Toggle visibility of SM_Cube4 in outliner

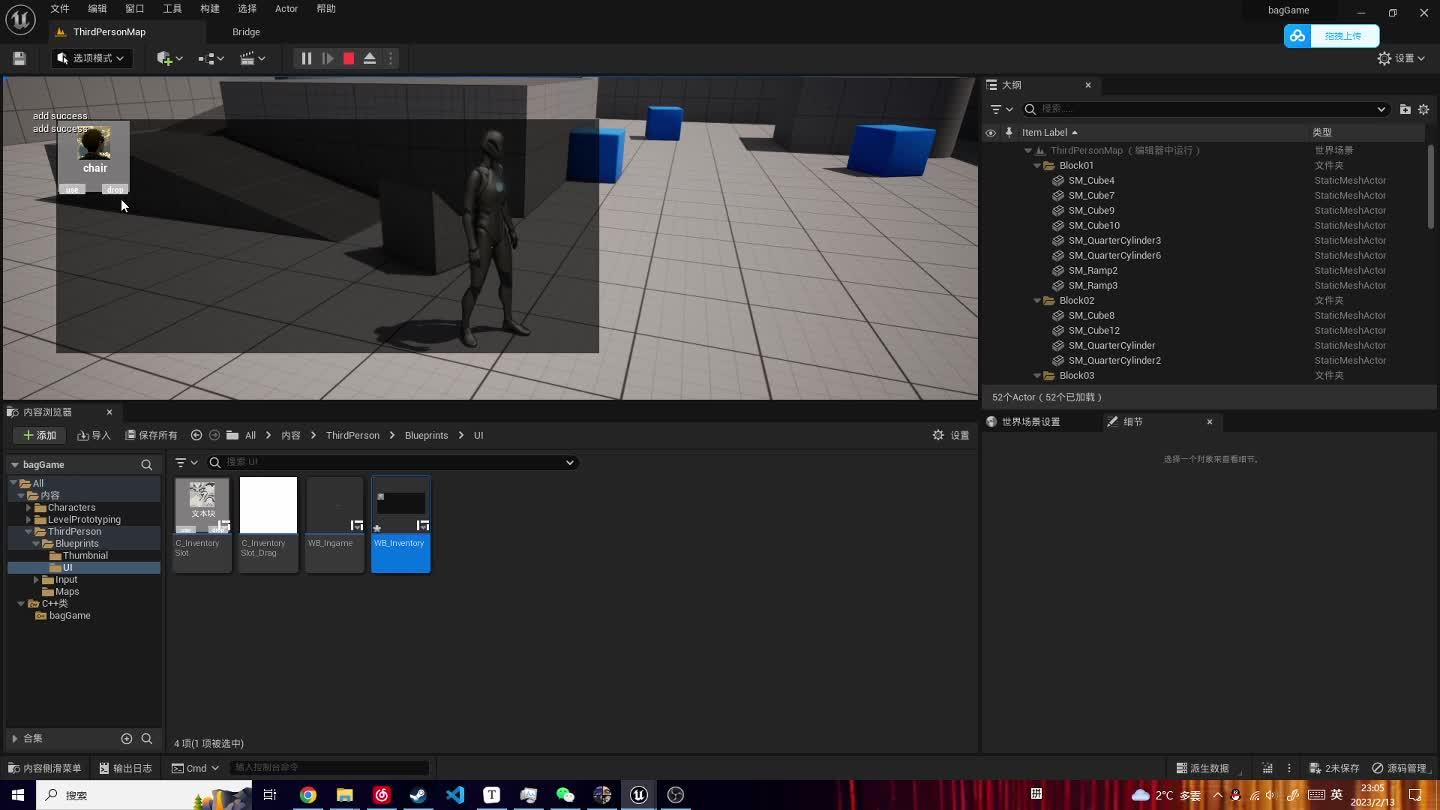pyautogui.click(x=990, y=180)
